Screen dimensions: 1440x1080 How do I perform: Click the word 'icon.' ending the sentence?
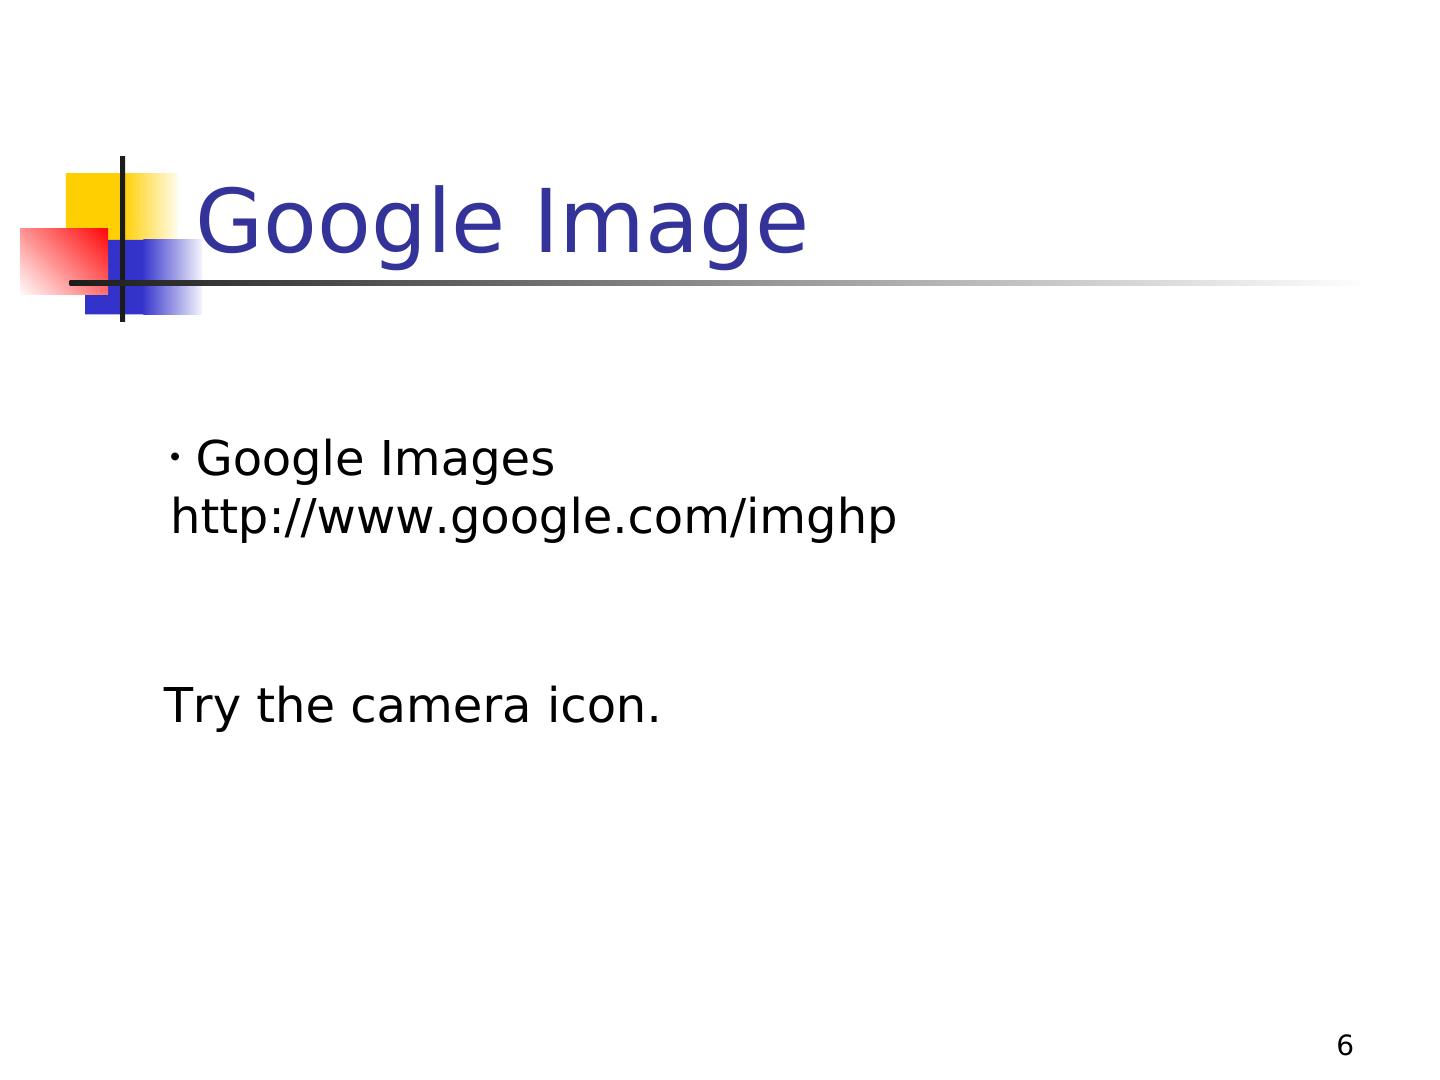(x=604, y=706)
